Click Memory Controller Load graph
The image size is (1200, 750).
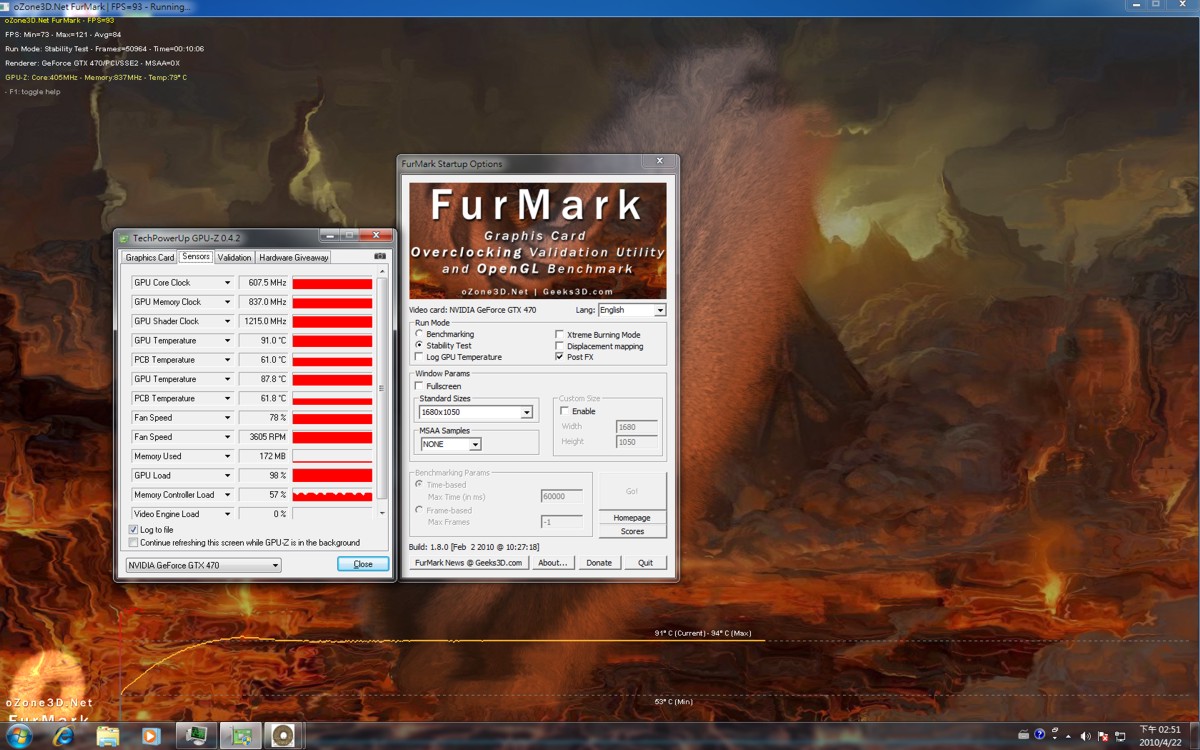[x=332, y=495]
